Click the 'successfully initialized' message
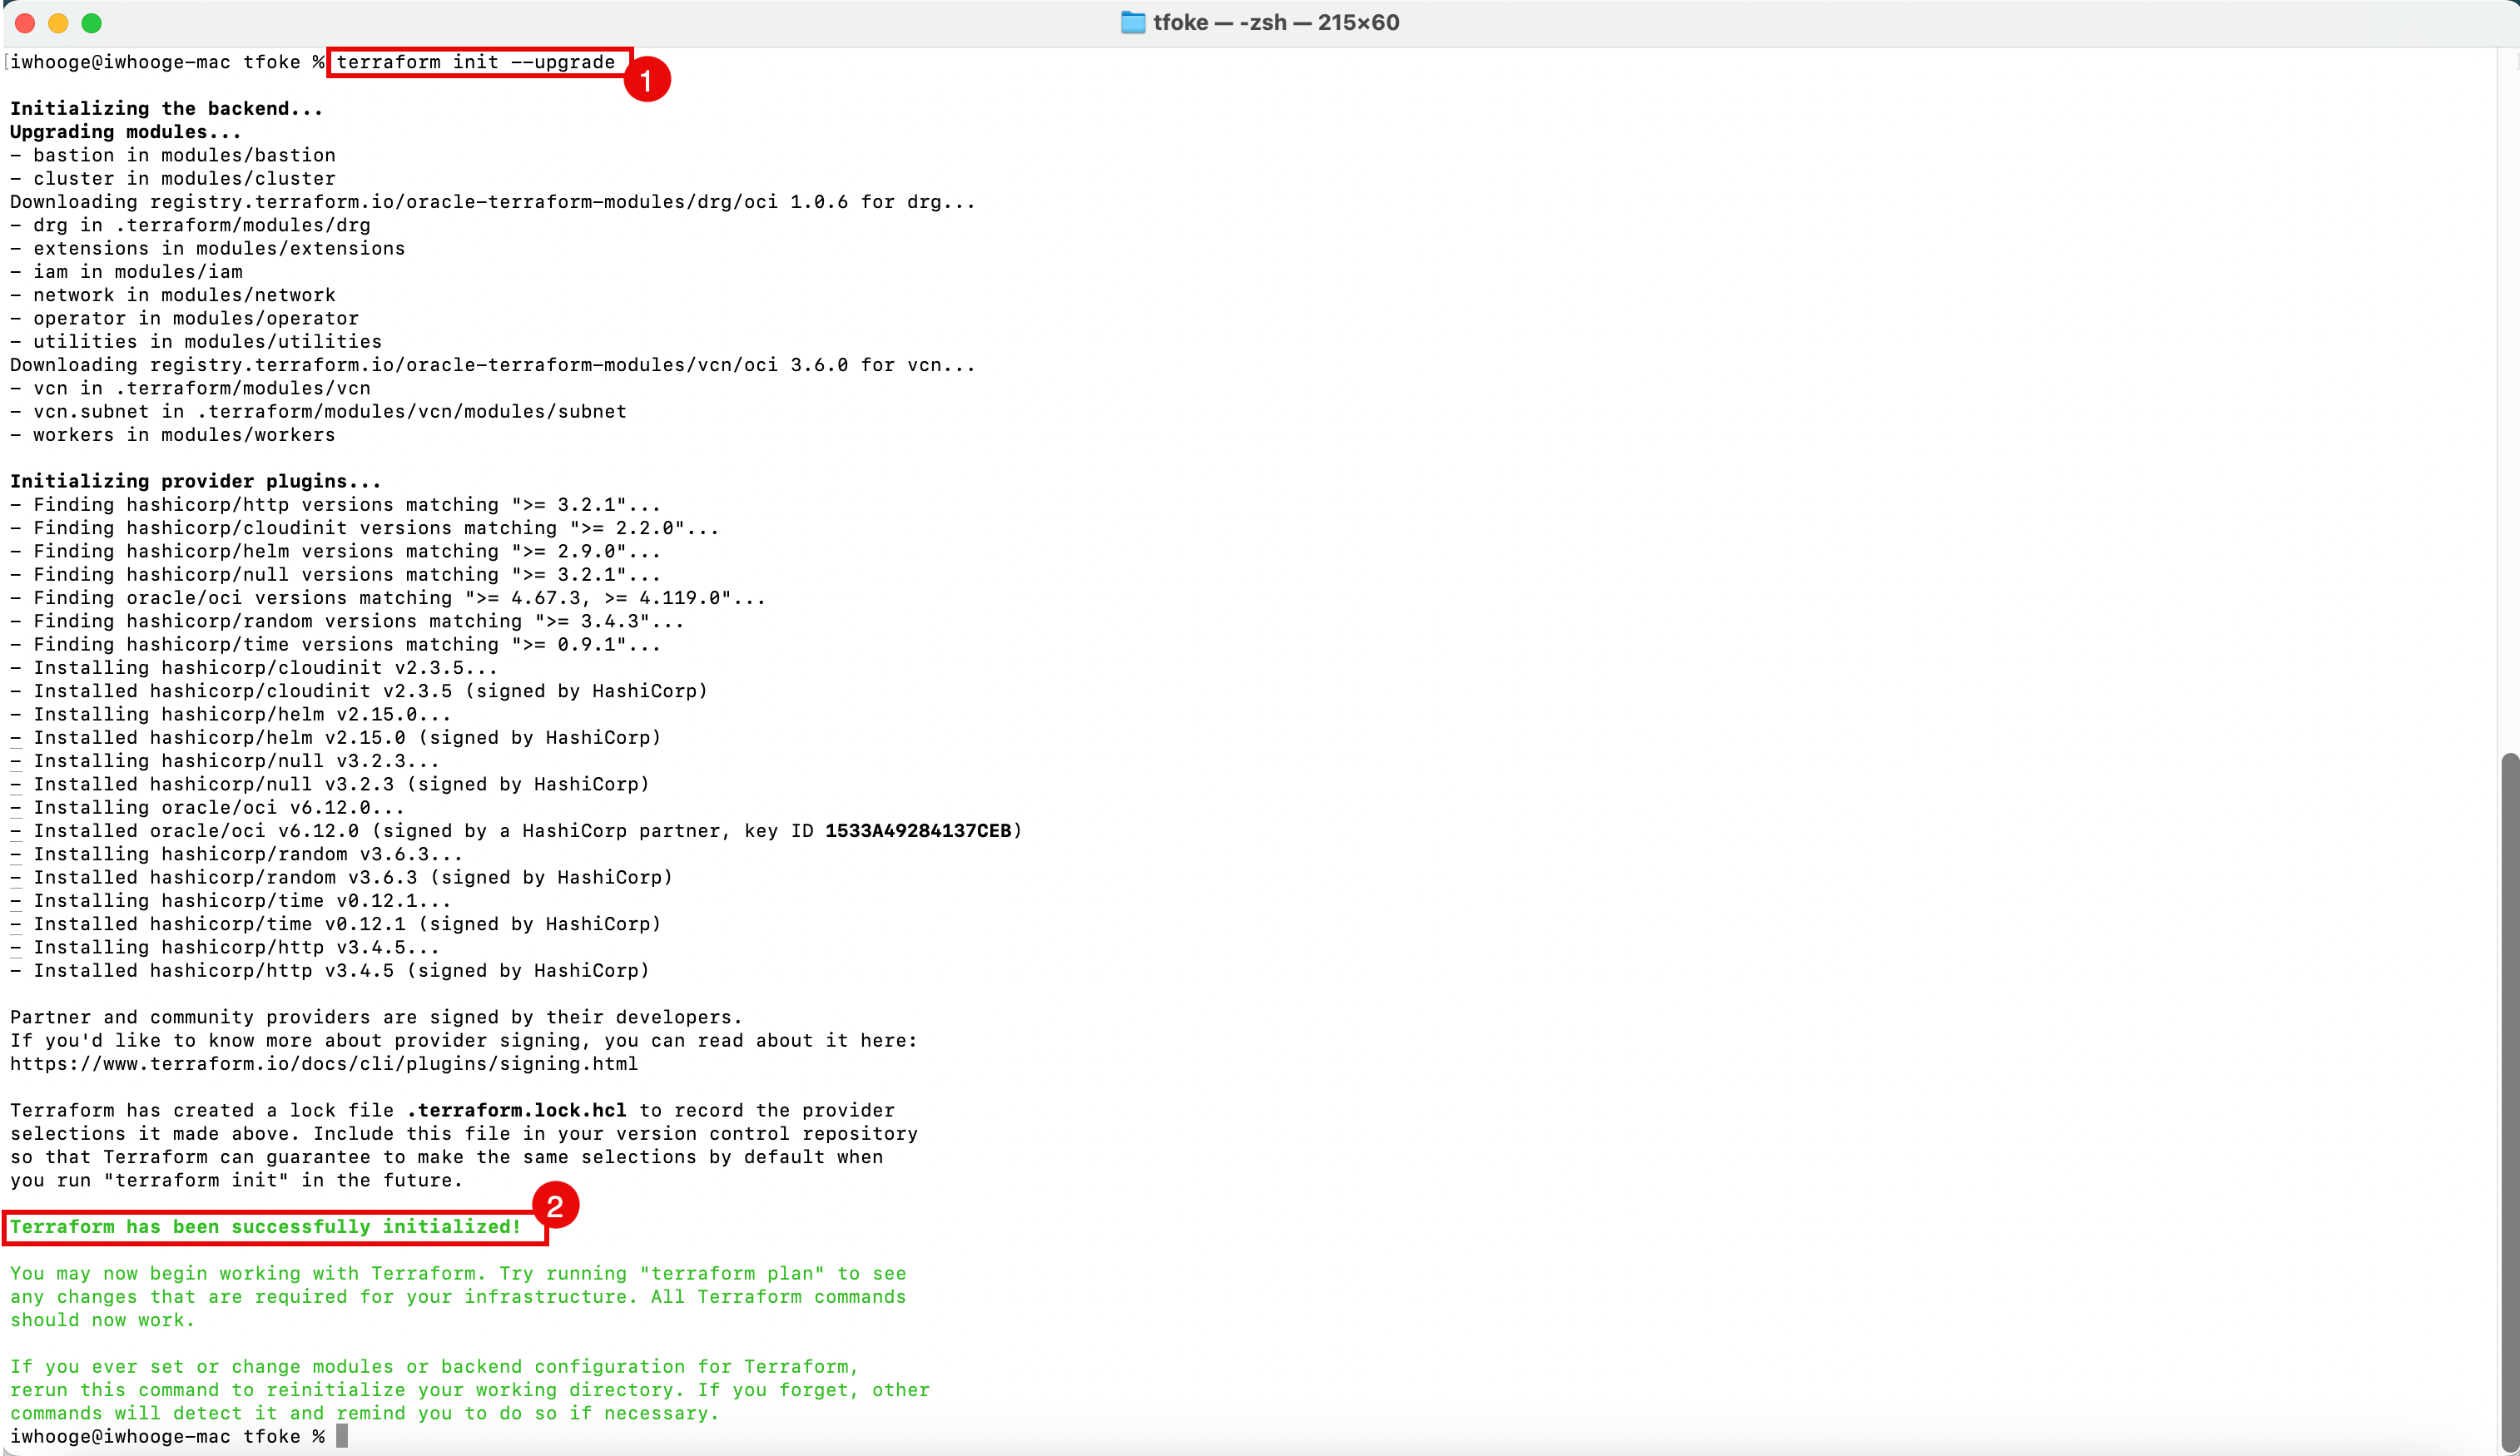This screenshot has height=1456, width=2520. [266, 1227]
